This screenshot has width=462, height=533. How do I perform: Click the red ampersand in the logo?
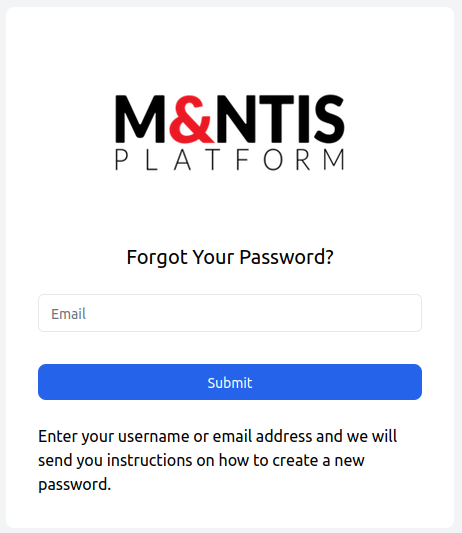pos(191,119)
